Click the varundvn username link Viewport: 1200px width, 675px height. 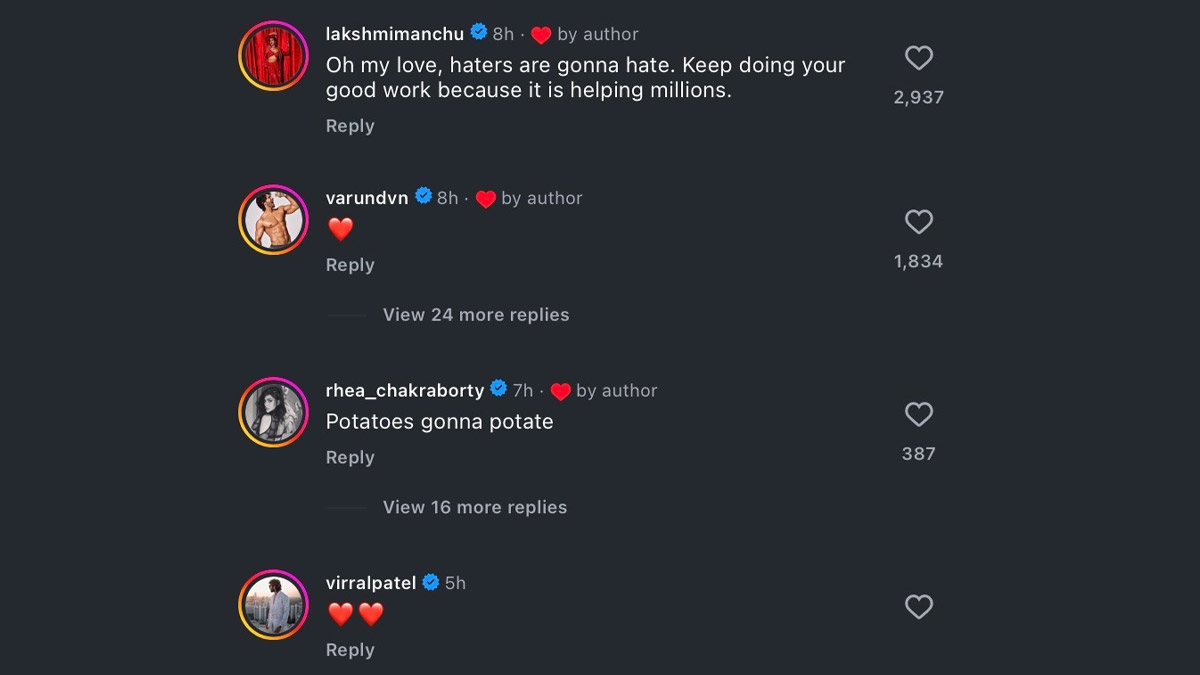[367, 198]
